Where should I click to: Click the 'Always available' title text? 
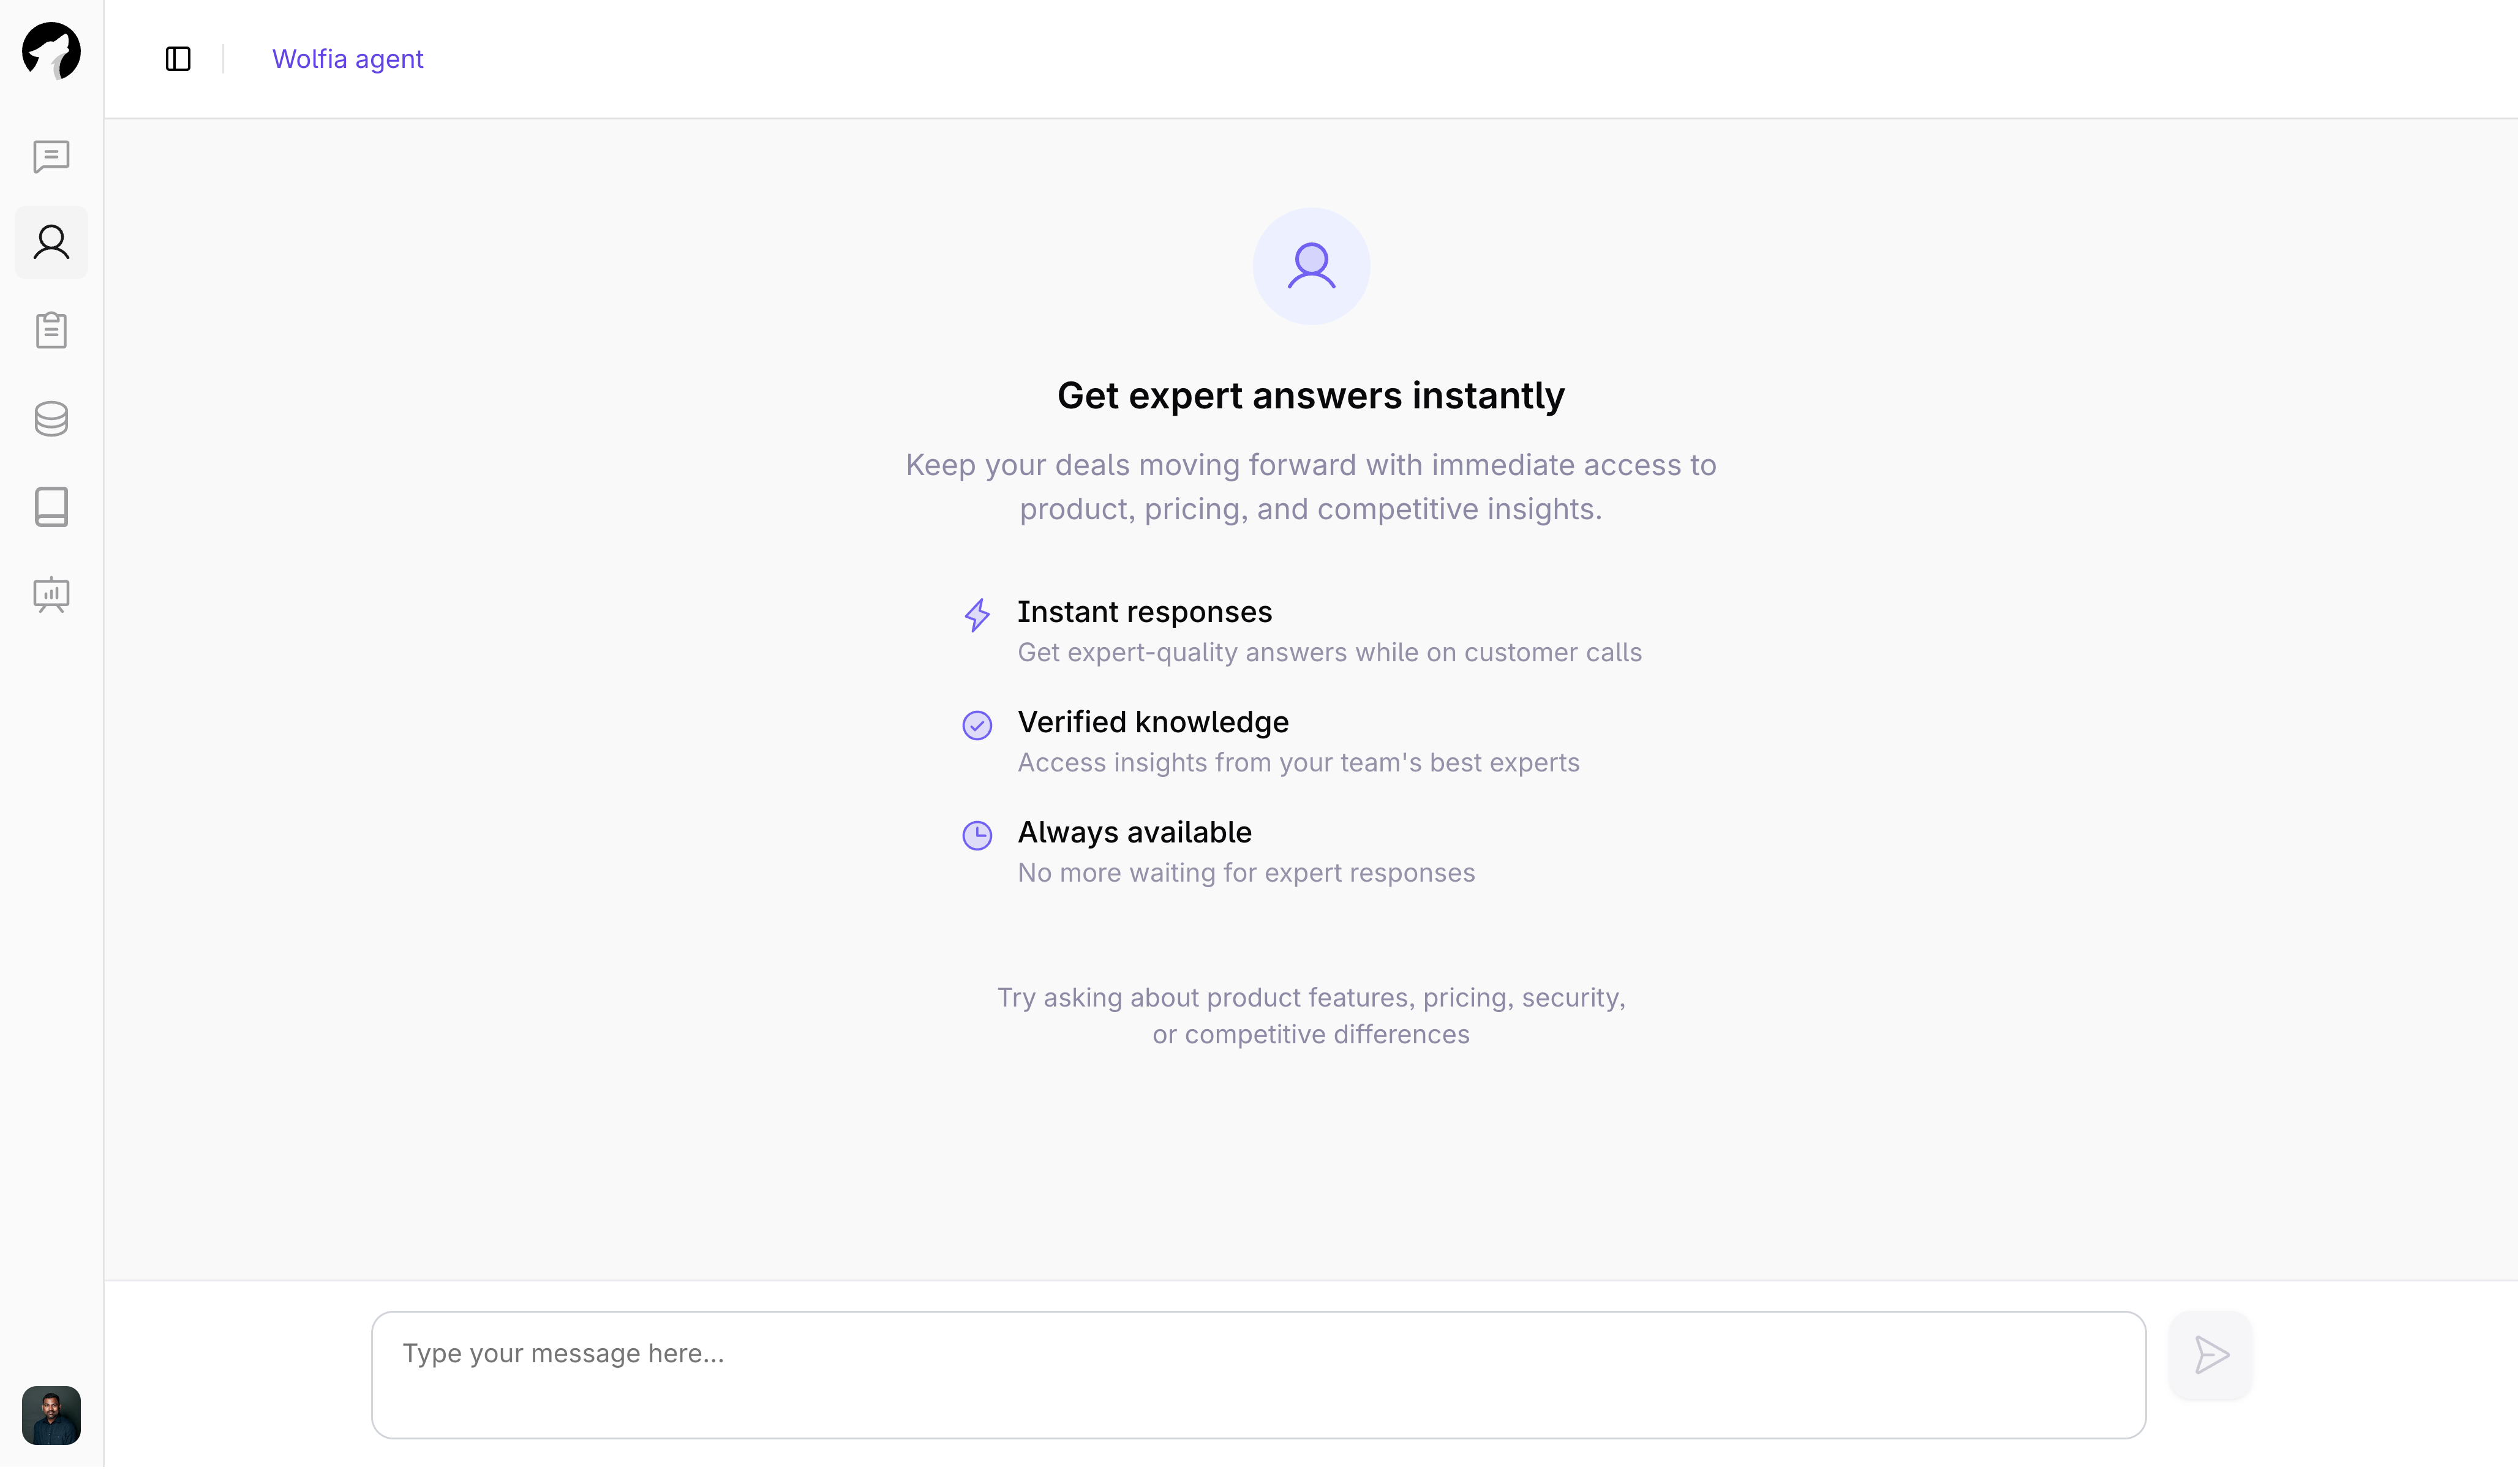coord(1135,832)
